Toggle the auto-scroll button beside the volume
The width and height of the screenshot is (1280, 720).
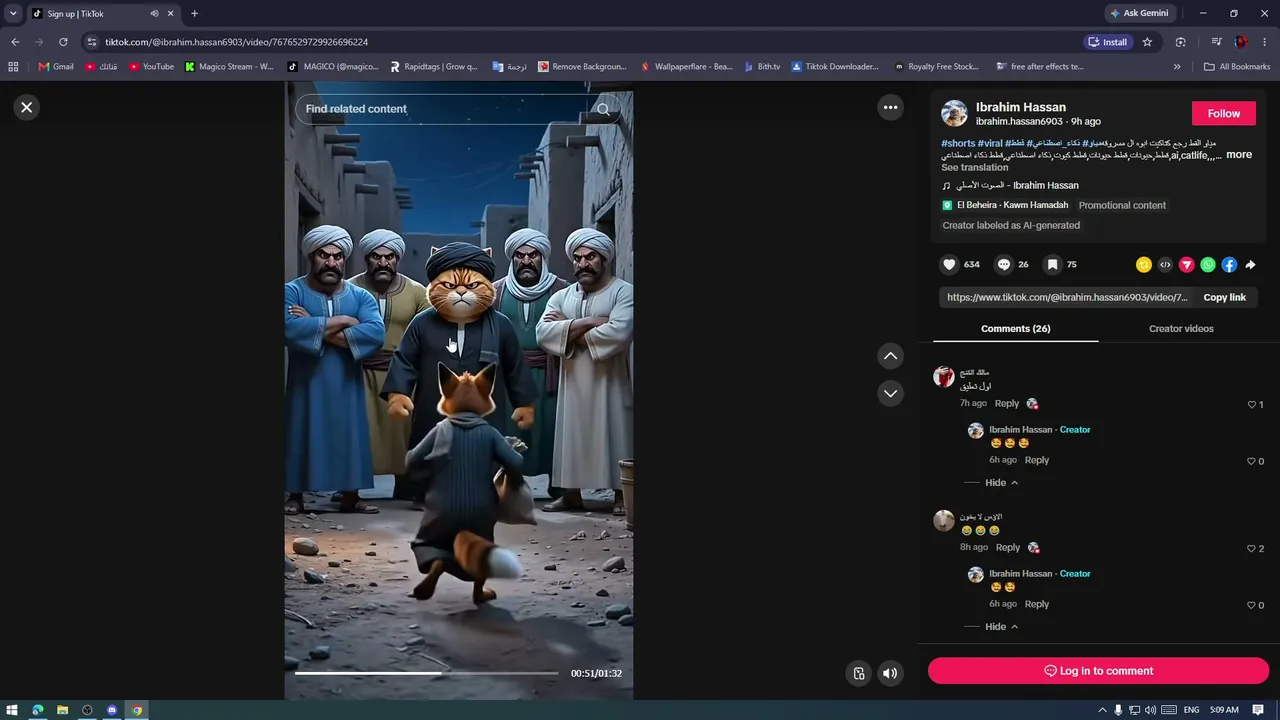(x=858, y=673)
